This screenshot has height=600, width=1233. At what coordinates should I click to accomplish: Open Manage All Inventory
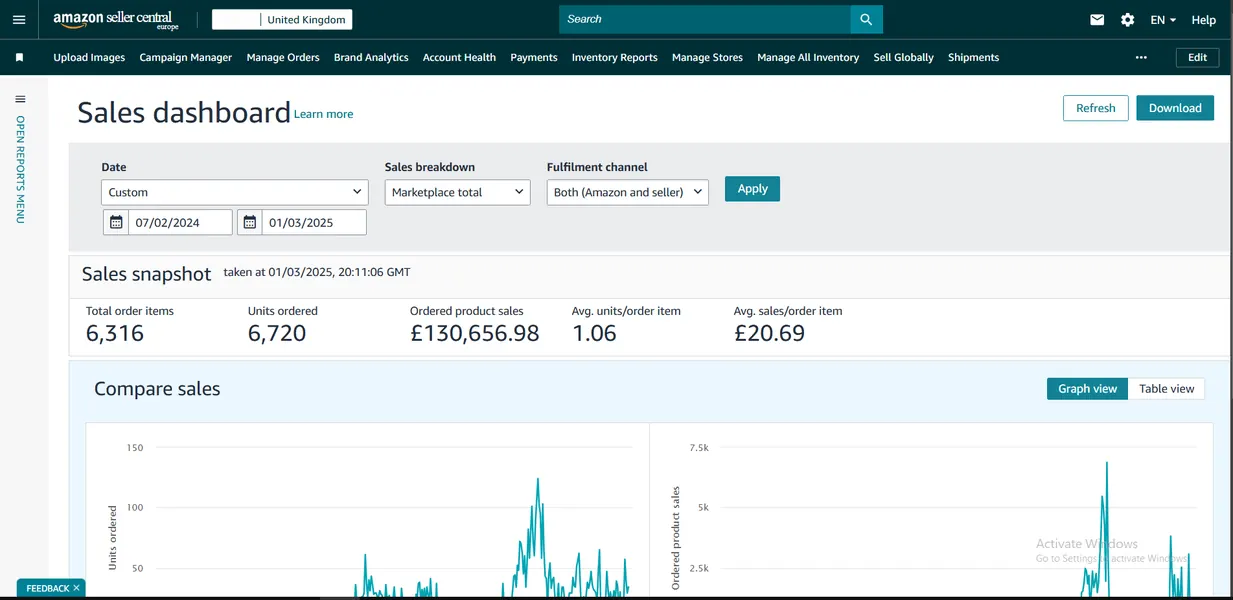tap(808, 58)
